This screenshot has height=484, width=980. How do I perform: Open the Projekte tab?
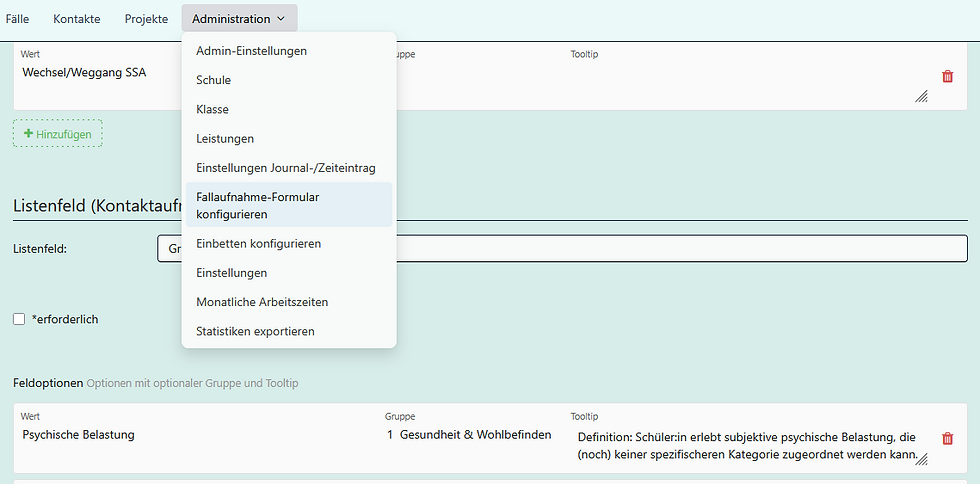point(146,19)
